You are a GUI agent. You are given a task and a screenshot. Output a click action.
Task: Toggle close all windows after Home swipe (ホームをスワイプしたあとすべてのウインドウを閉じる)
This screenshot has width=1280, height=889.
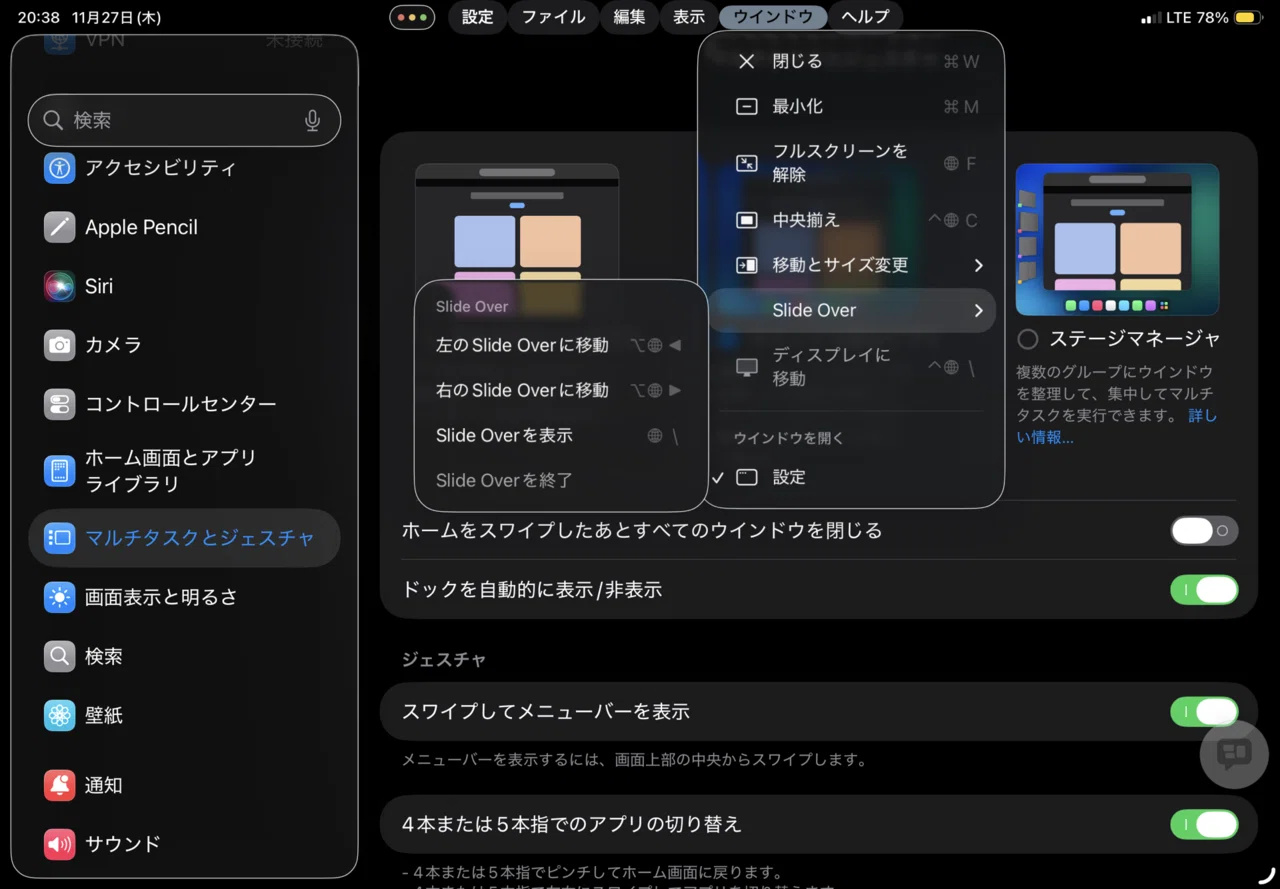[1204, 531]
